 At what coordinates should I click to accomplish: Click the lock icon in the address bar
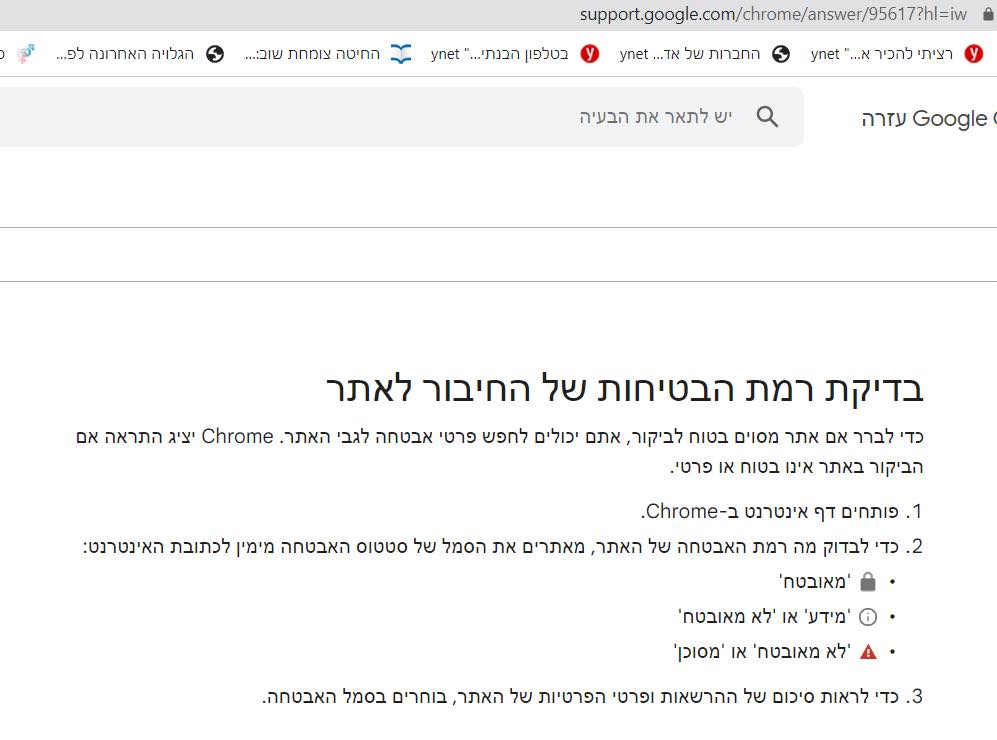coord(988,14)
